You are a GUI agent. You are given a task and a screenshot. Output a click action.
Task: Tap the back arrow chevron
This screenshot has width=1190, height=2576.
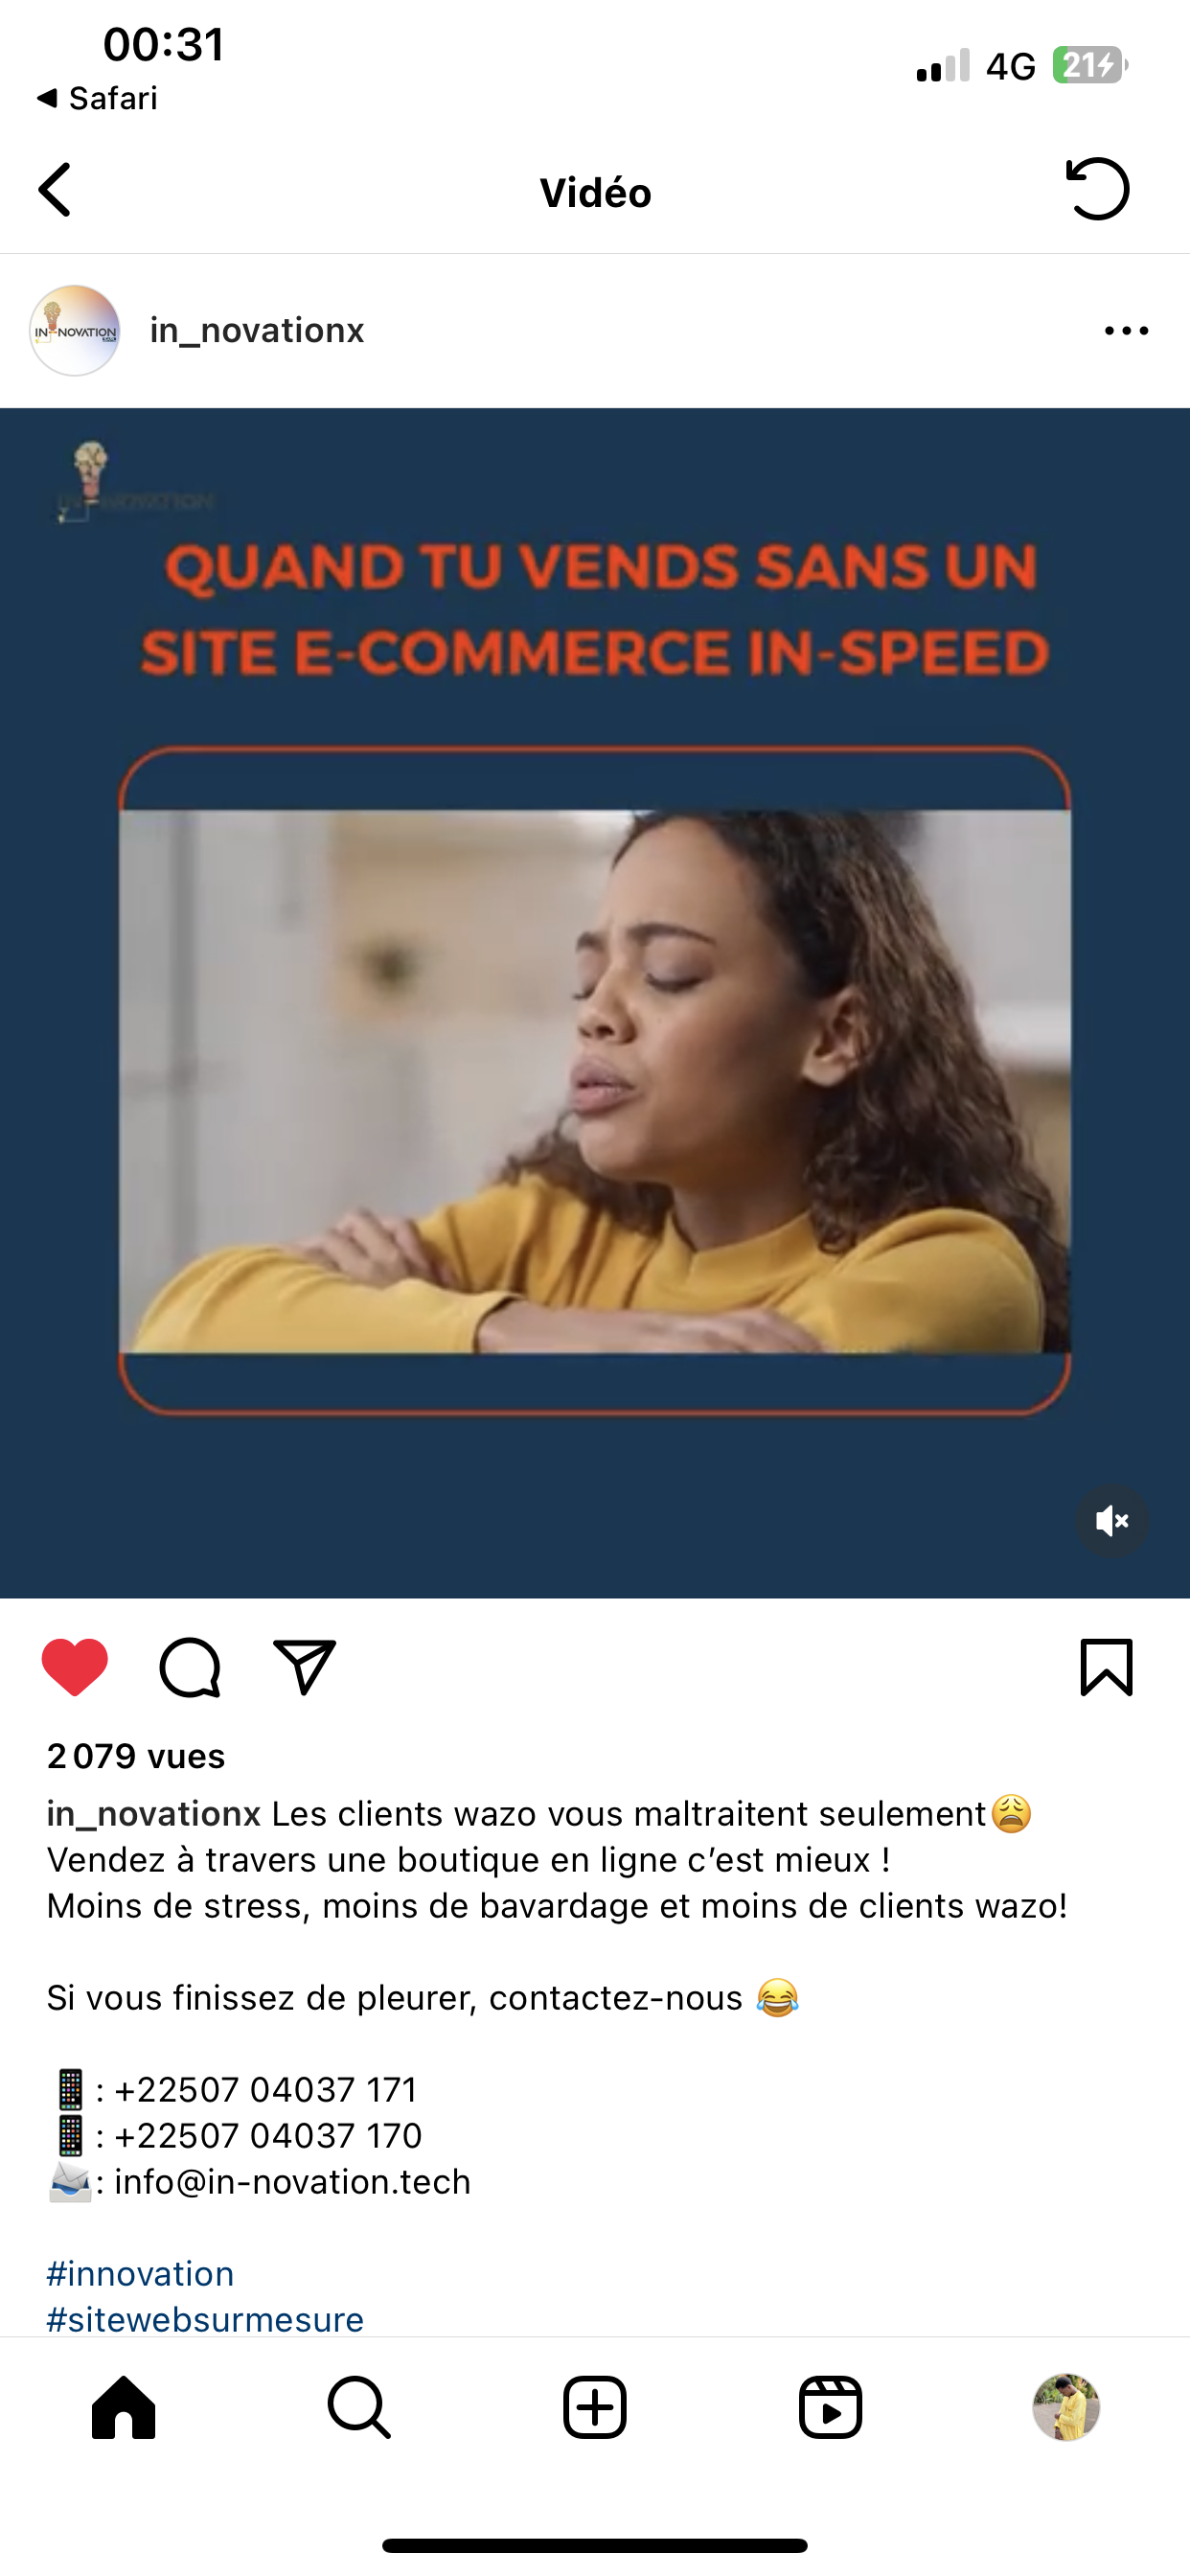pyautogui.click(x=55, y=190)
